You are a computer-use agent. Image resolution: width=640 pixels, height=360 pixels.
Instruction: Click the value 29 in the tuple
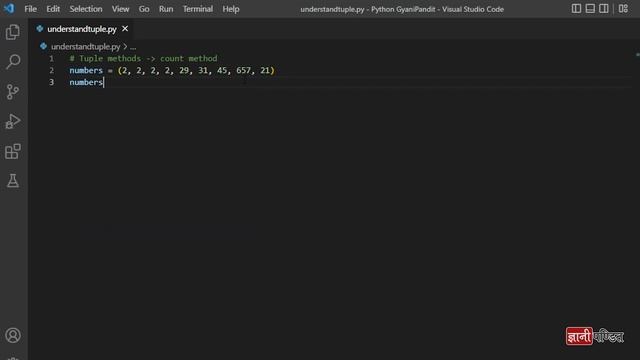pyautogui.click(x=184, y=71)
